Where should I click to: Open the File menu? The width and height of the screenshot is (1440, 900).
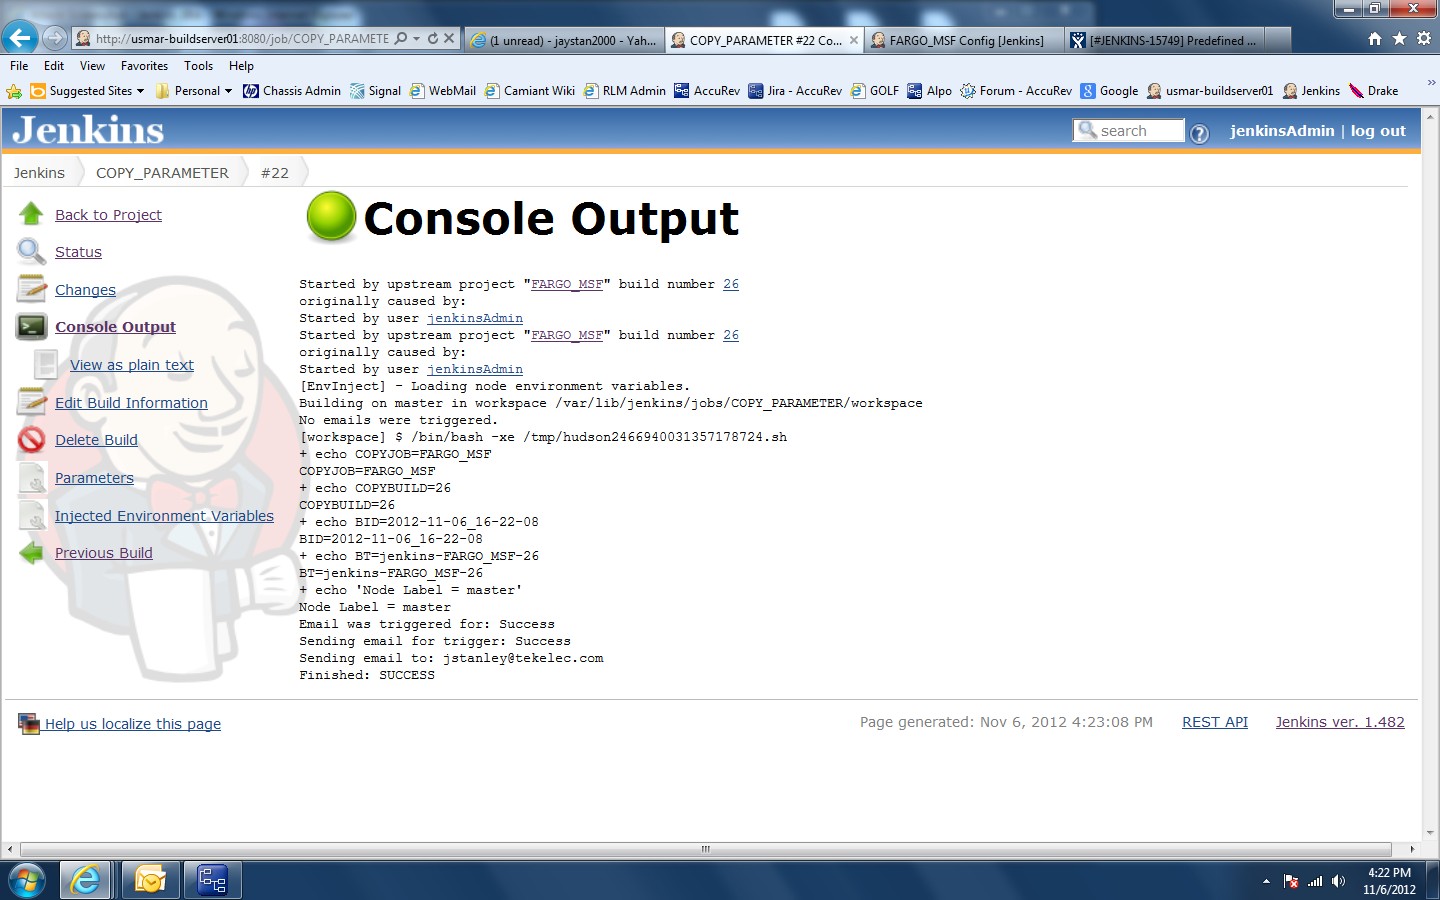[x=19, y=66]
